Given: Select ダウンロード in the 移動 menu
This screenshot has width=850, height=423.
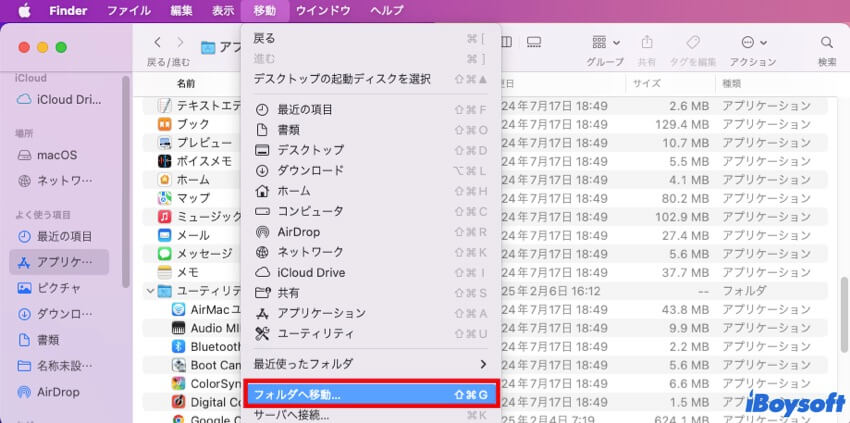Looking at the screenshot, I should (310, 170).
